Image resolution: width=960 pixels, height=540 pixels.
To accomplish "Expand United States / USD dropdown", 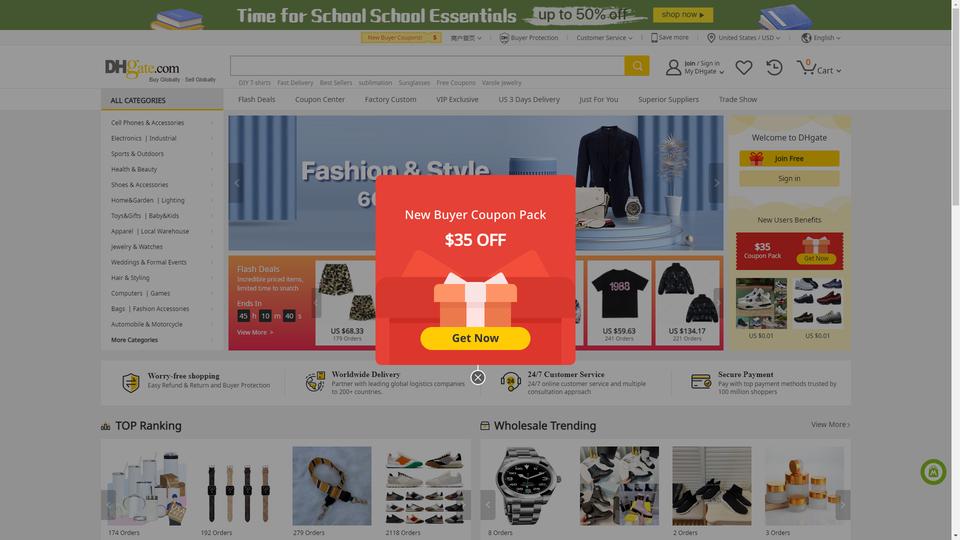I will [743, 38].
